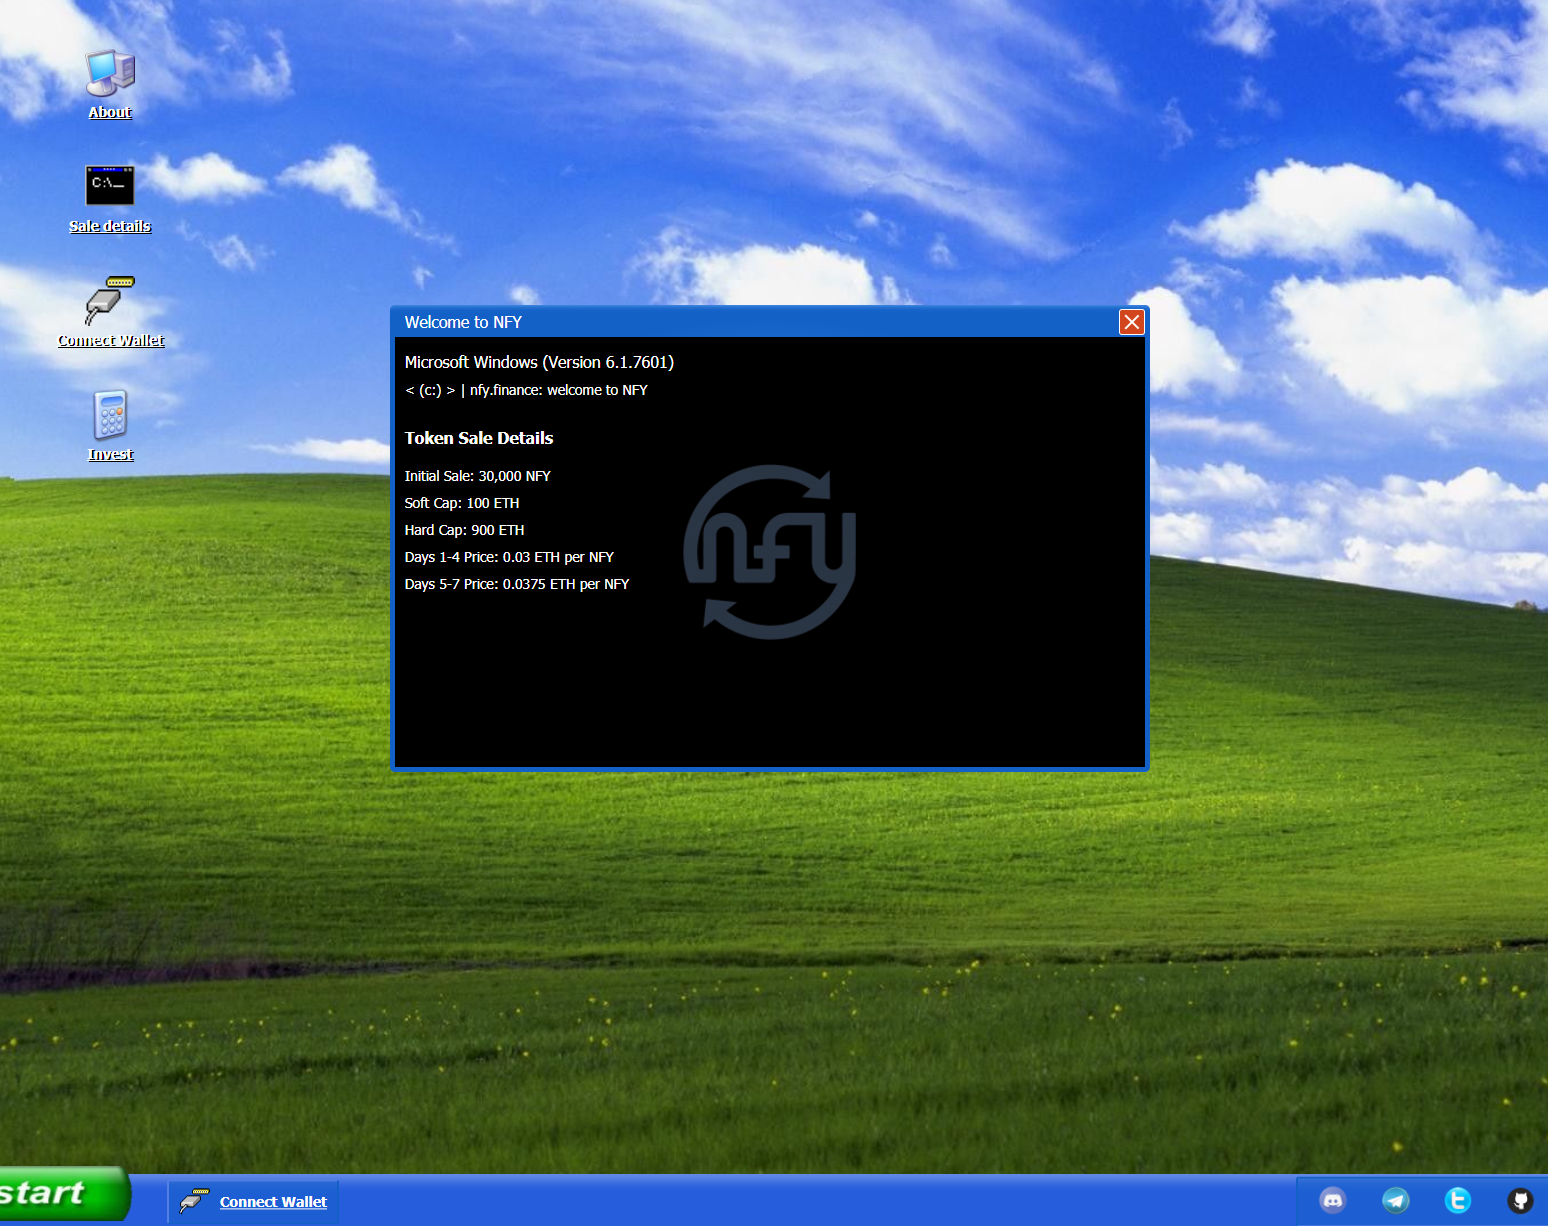
Task: Click the Days 1-4 Price line
Action: coord(509,557)
